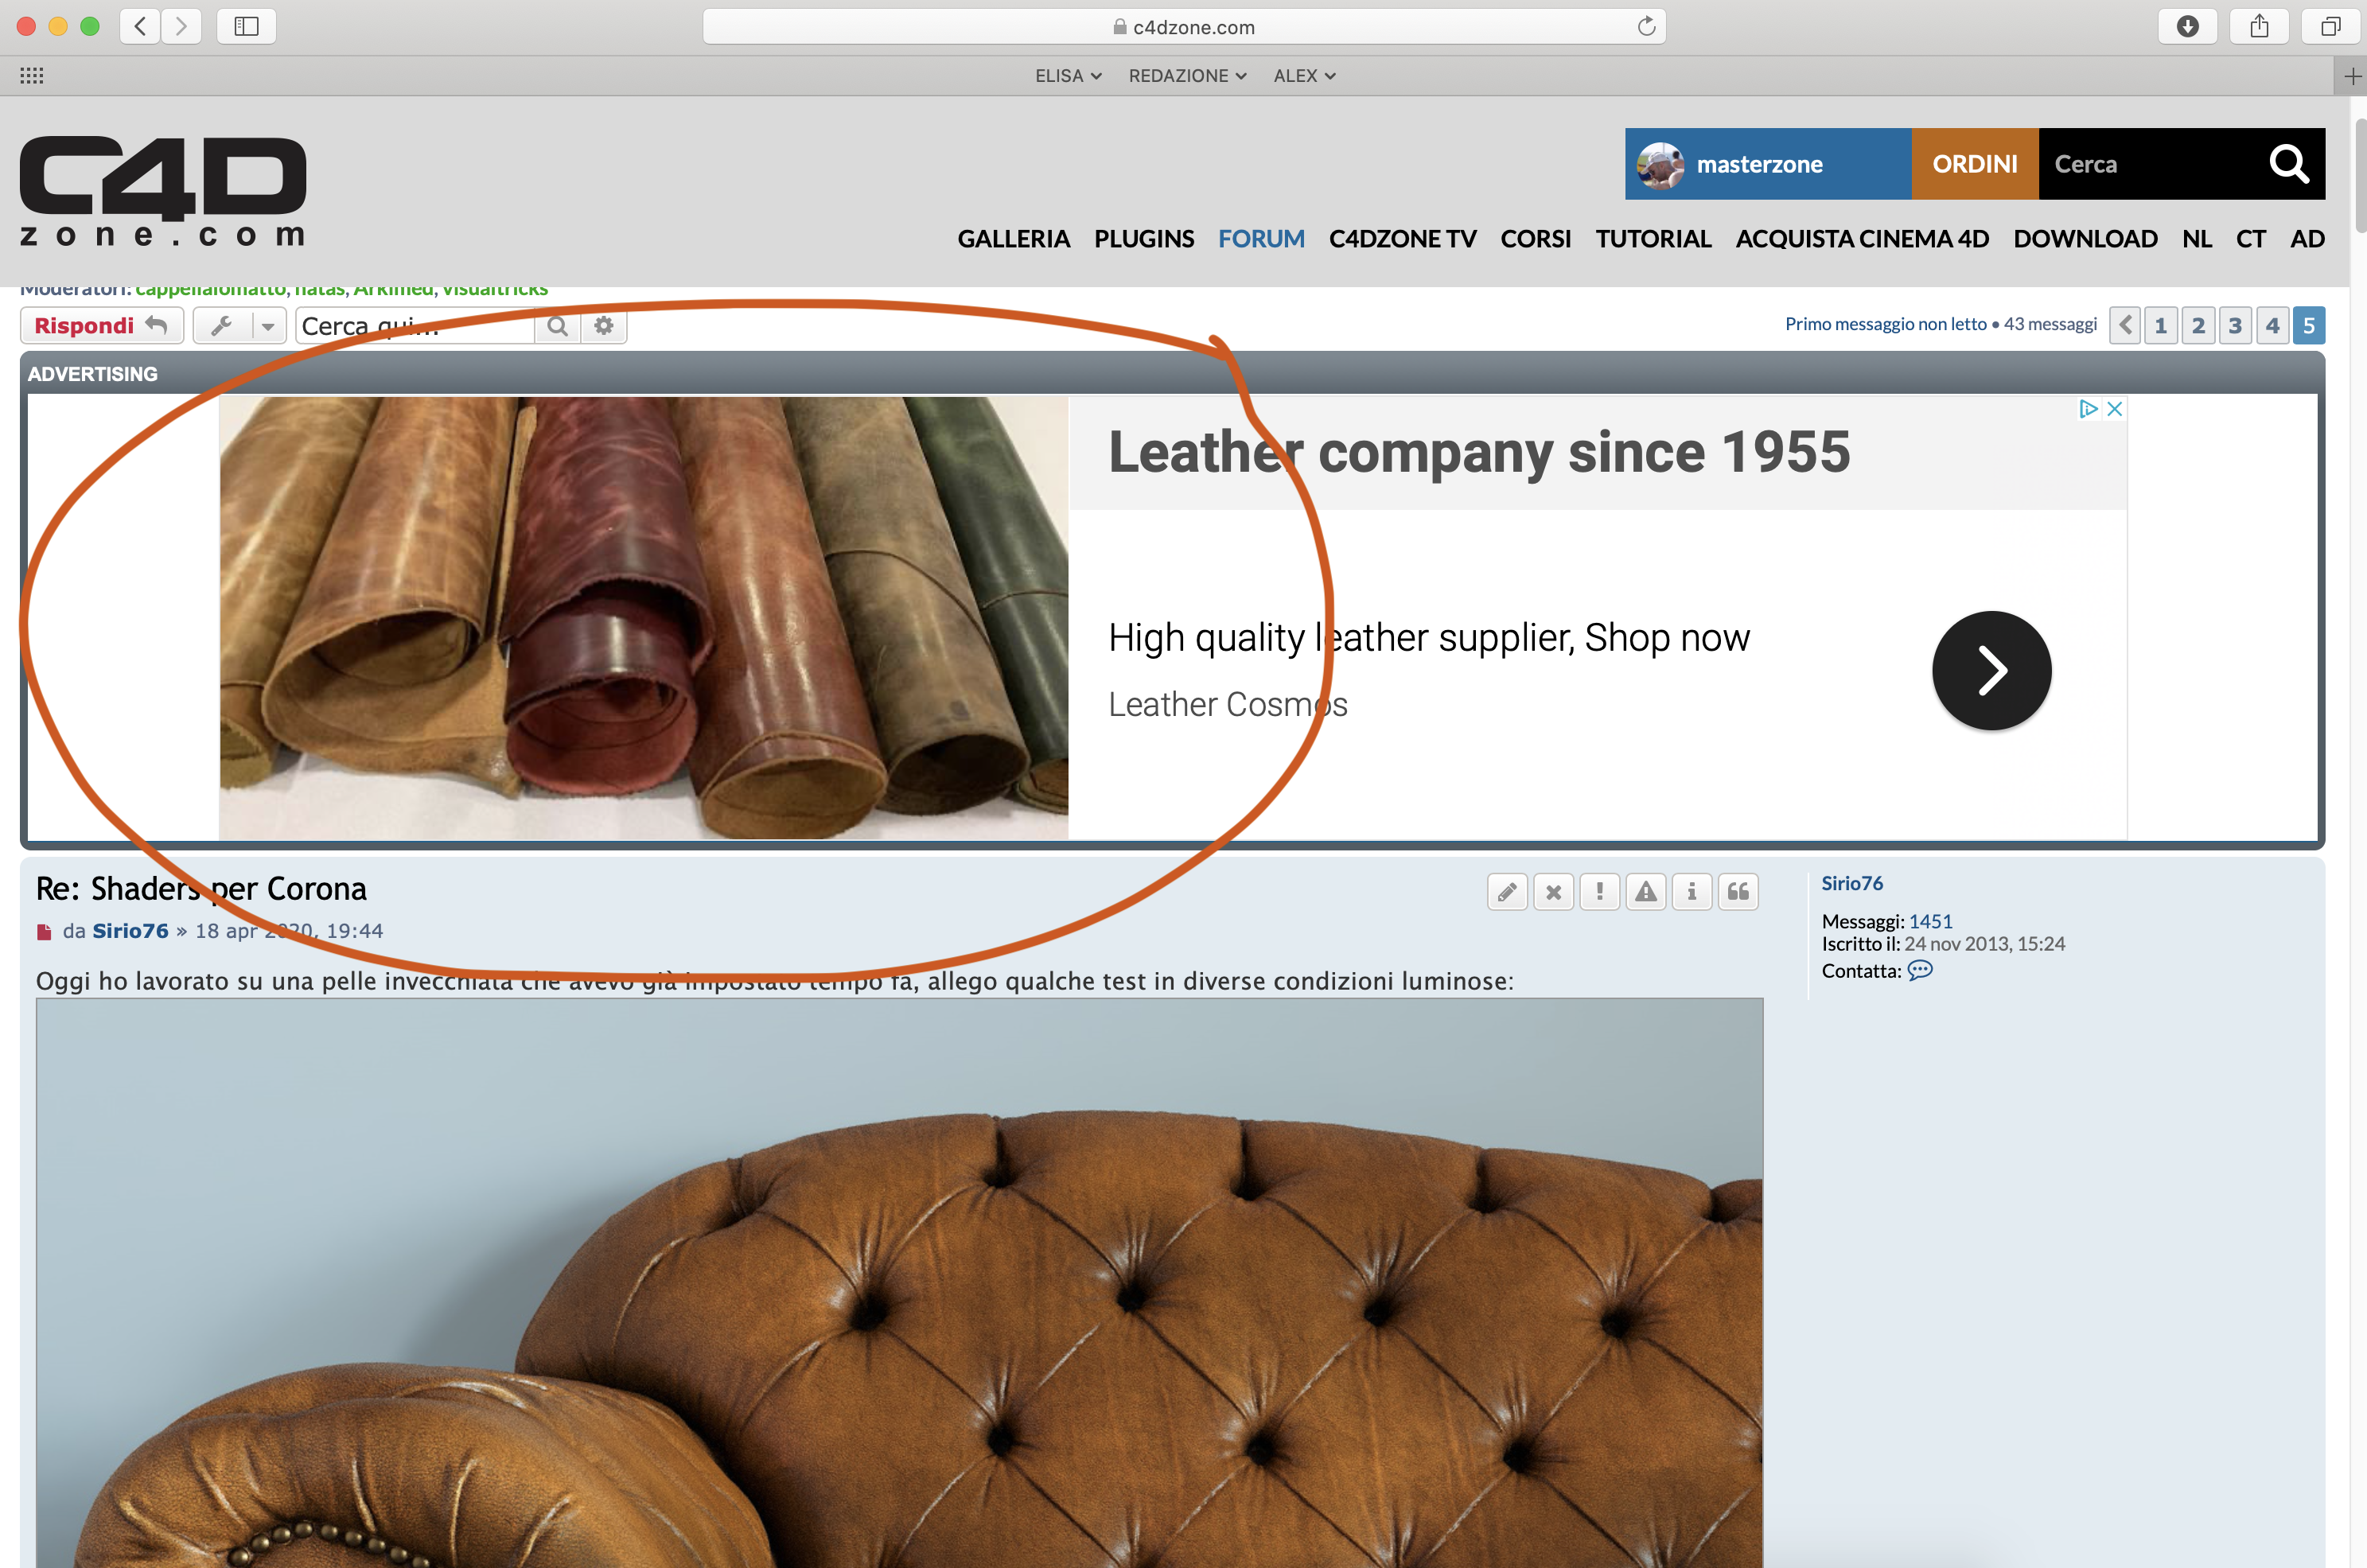Expand the ELISA bookmarks dropdown
Screen dimensions: 2367x1568
(1068, 76)
